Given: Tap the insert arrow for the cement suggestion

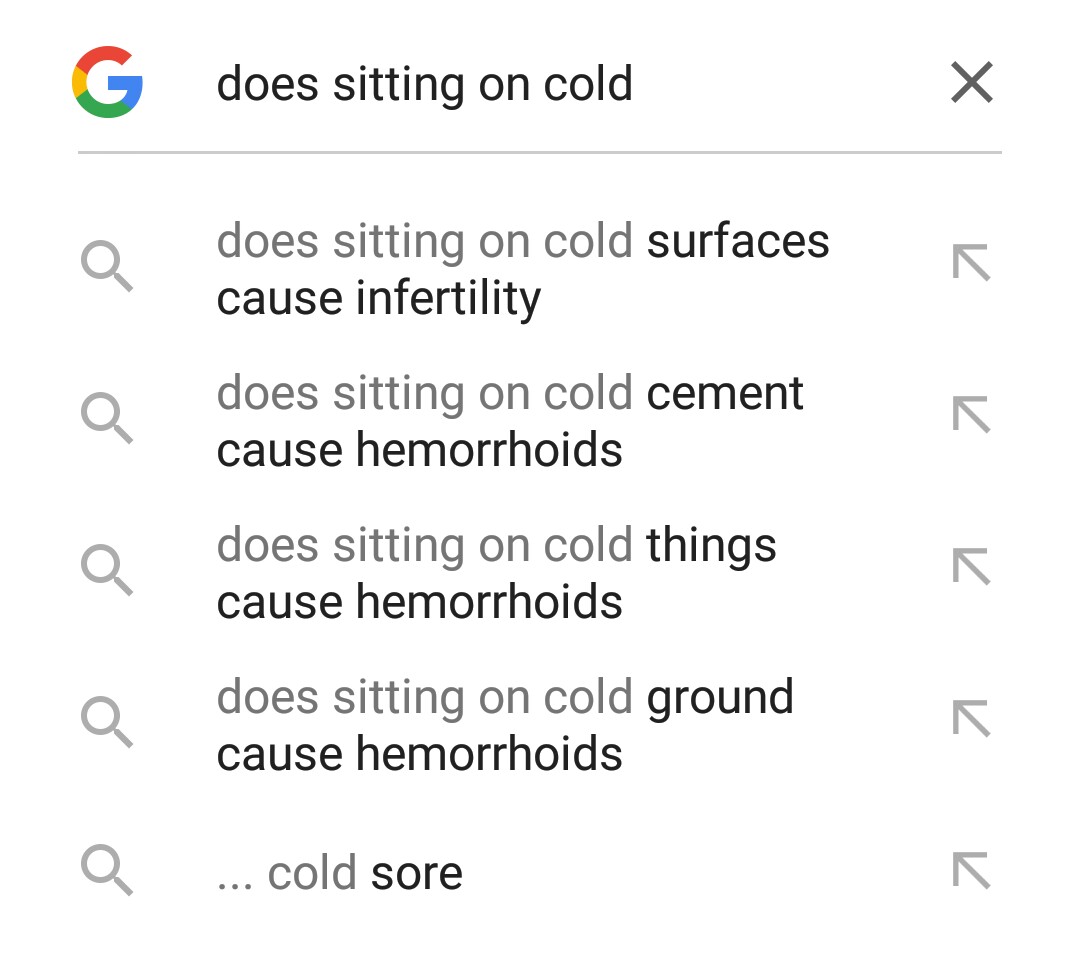Looking at the screenshot, I should pyautogui.click(x=969, y=415).
